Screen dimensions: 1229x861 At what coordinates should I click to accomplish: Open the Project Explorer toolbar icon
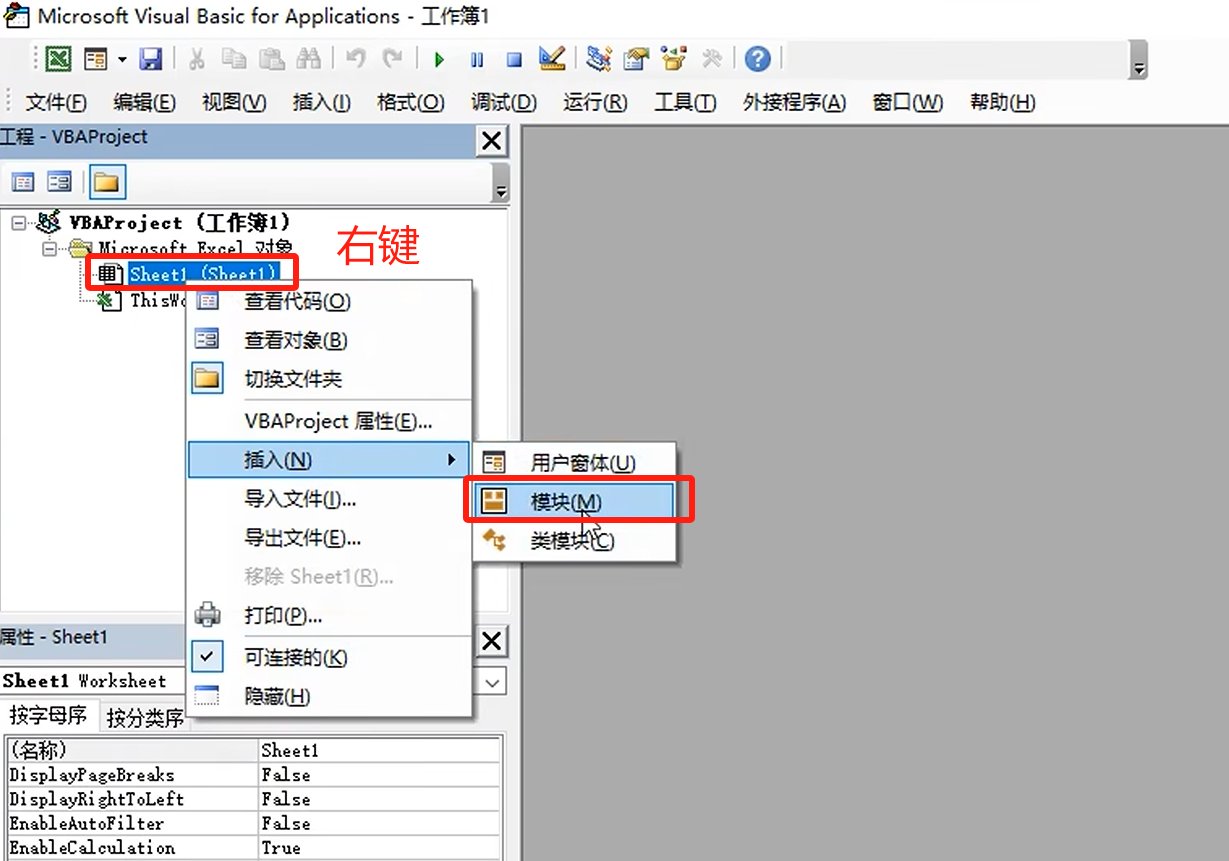[598, 59]
